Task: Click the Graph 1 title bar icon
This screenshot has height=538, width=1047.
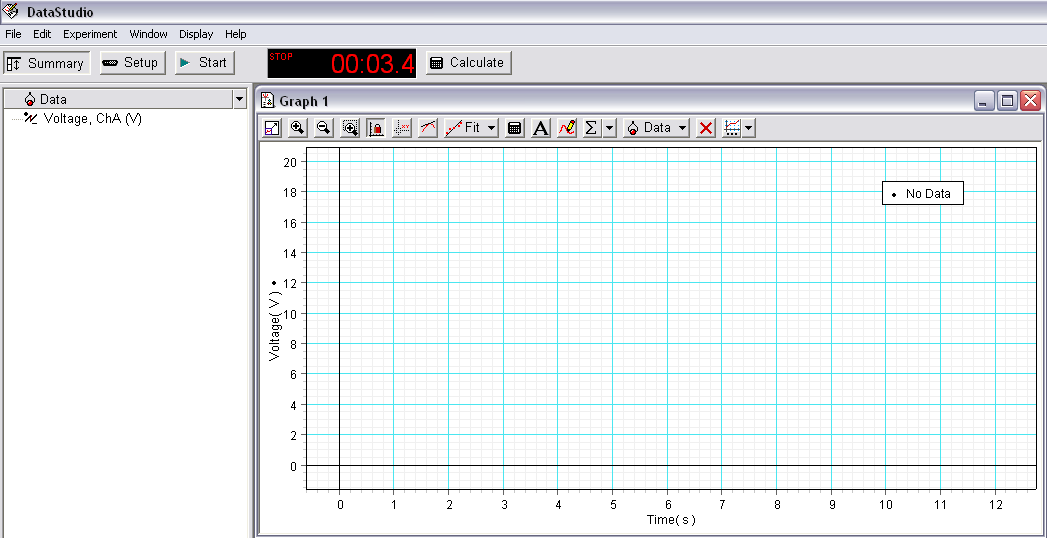Action: click(268, 101)
